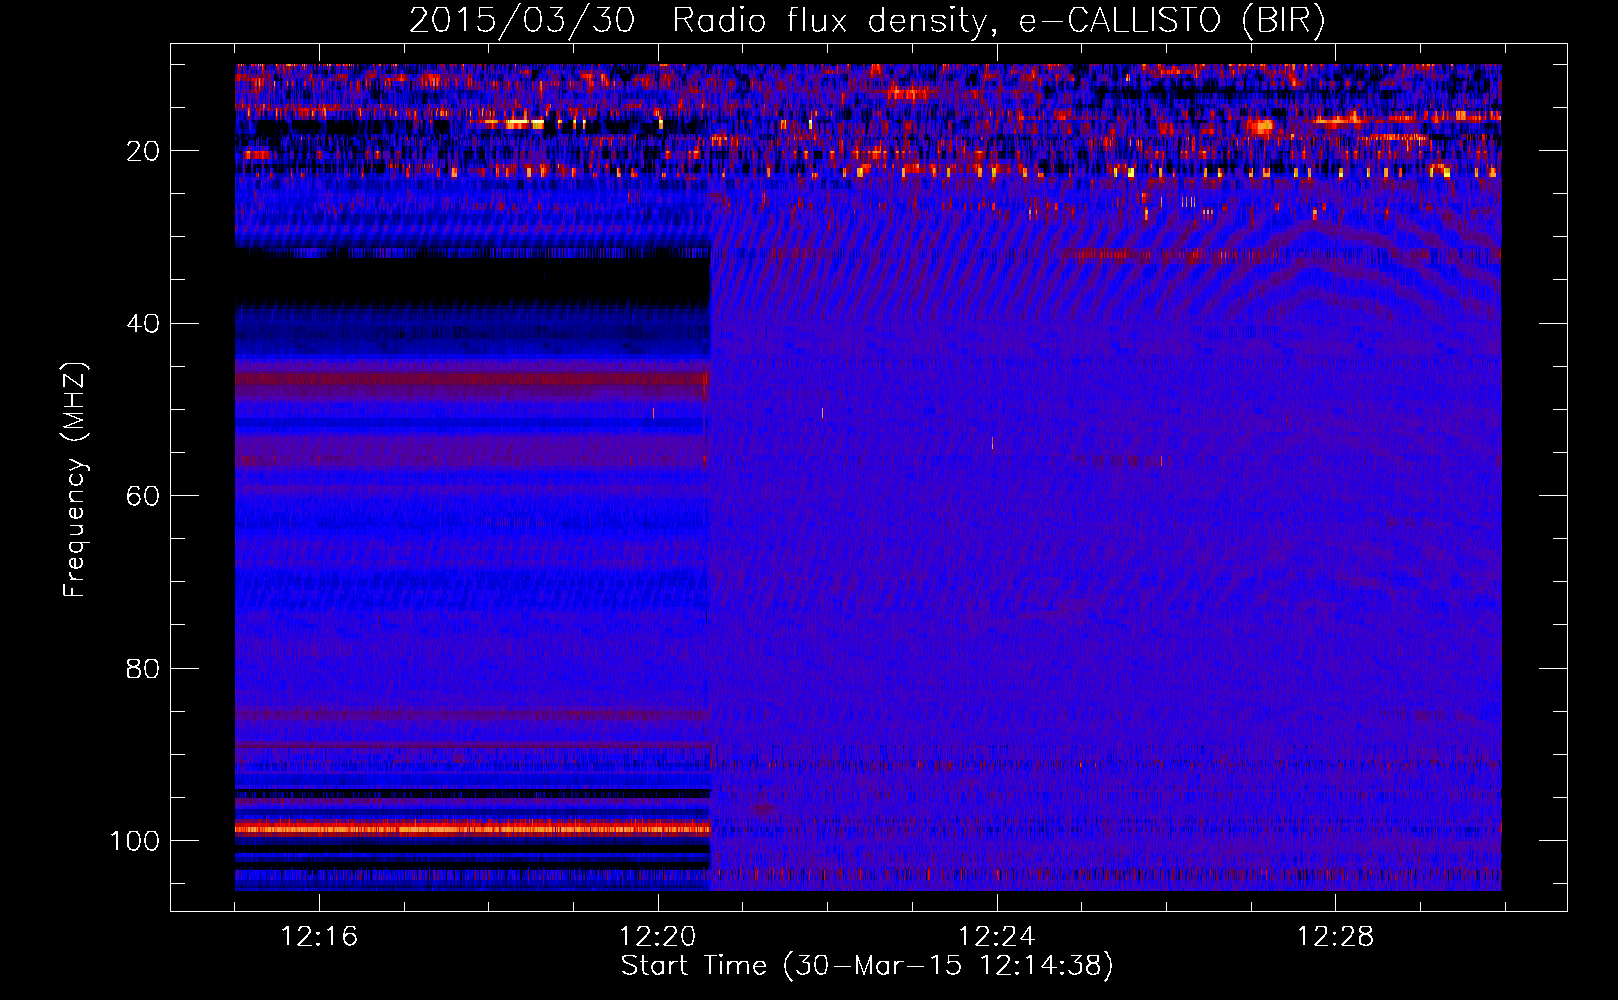Click the 'Frequency (MHZ)' axis label

pos(75,480)
